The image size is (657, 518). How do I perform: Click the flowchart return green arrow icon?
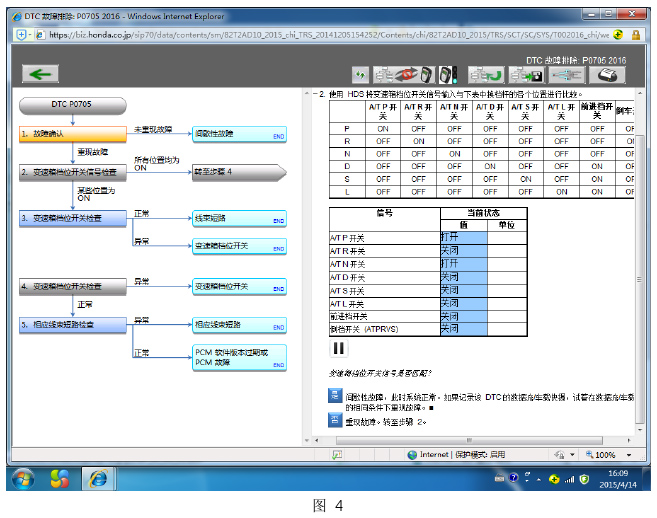pyautogui.click(x=486, y=75)
